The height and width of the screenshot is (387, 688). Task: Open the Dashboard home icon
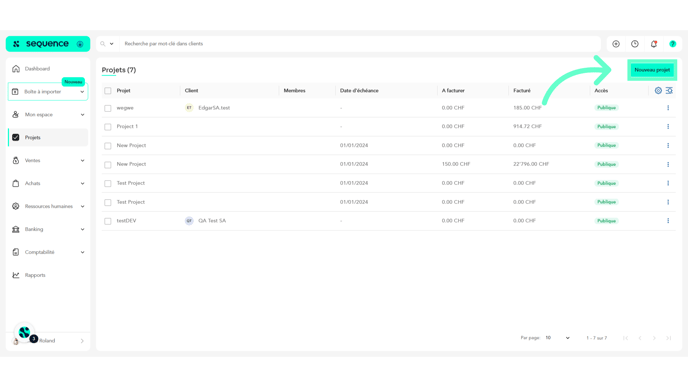[16, 69]
